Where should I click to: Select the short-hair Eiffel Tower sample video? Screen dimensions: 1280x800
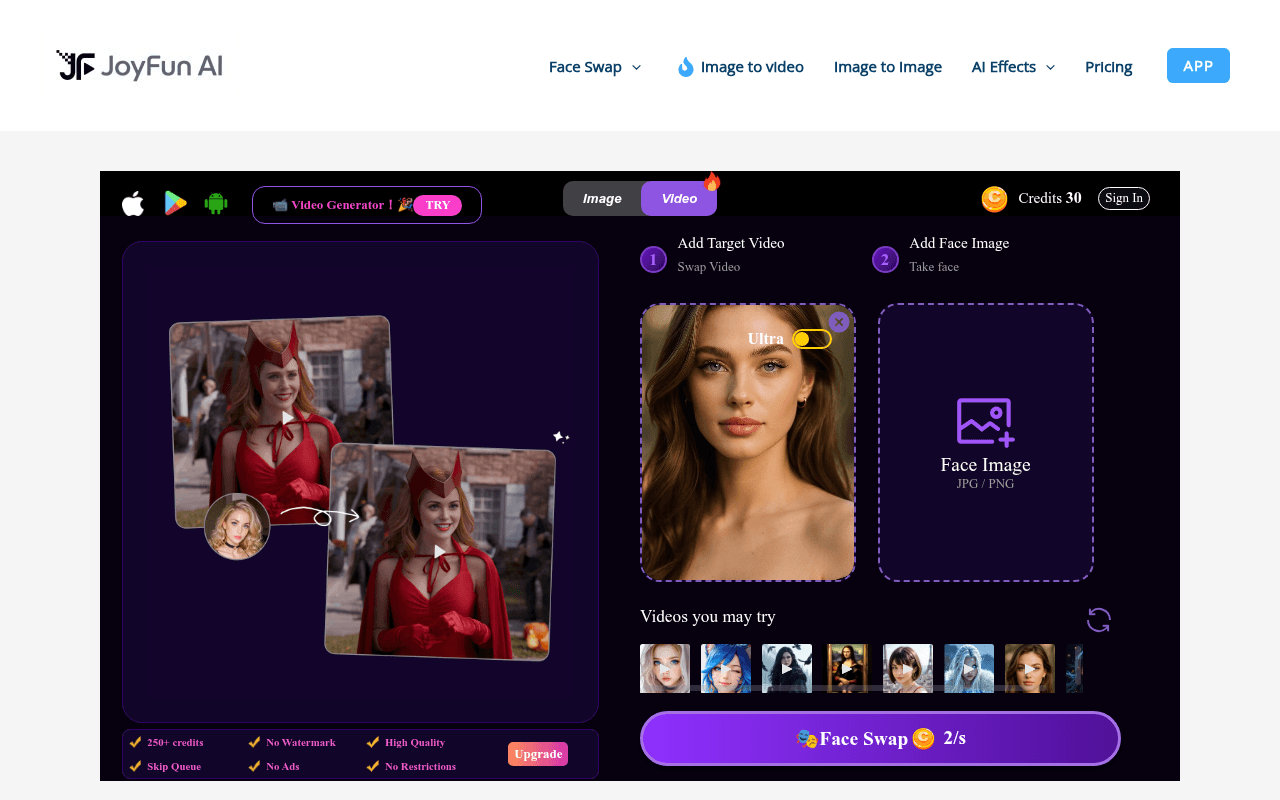(908, 668)
